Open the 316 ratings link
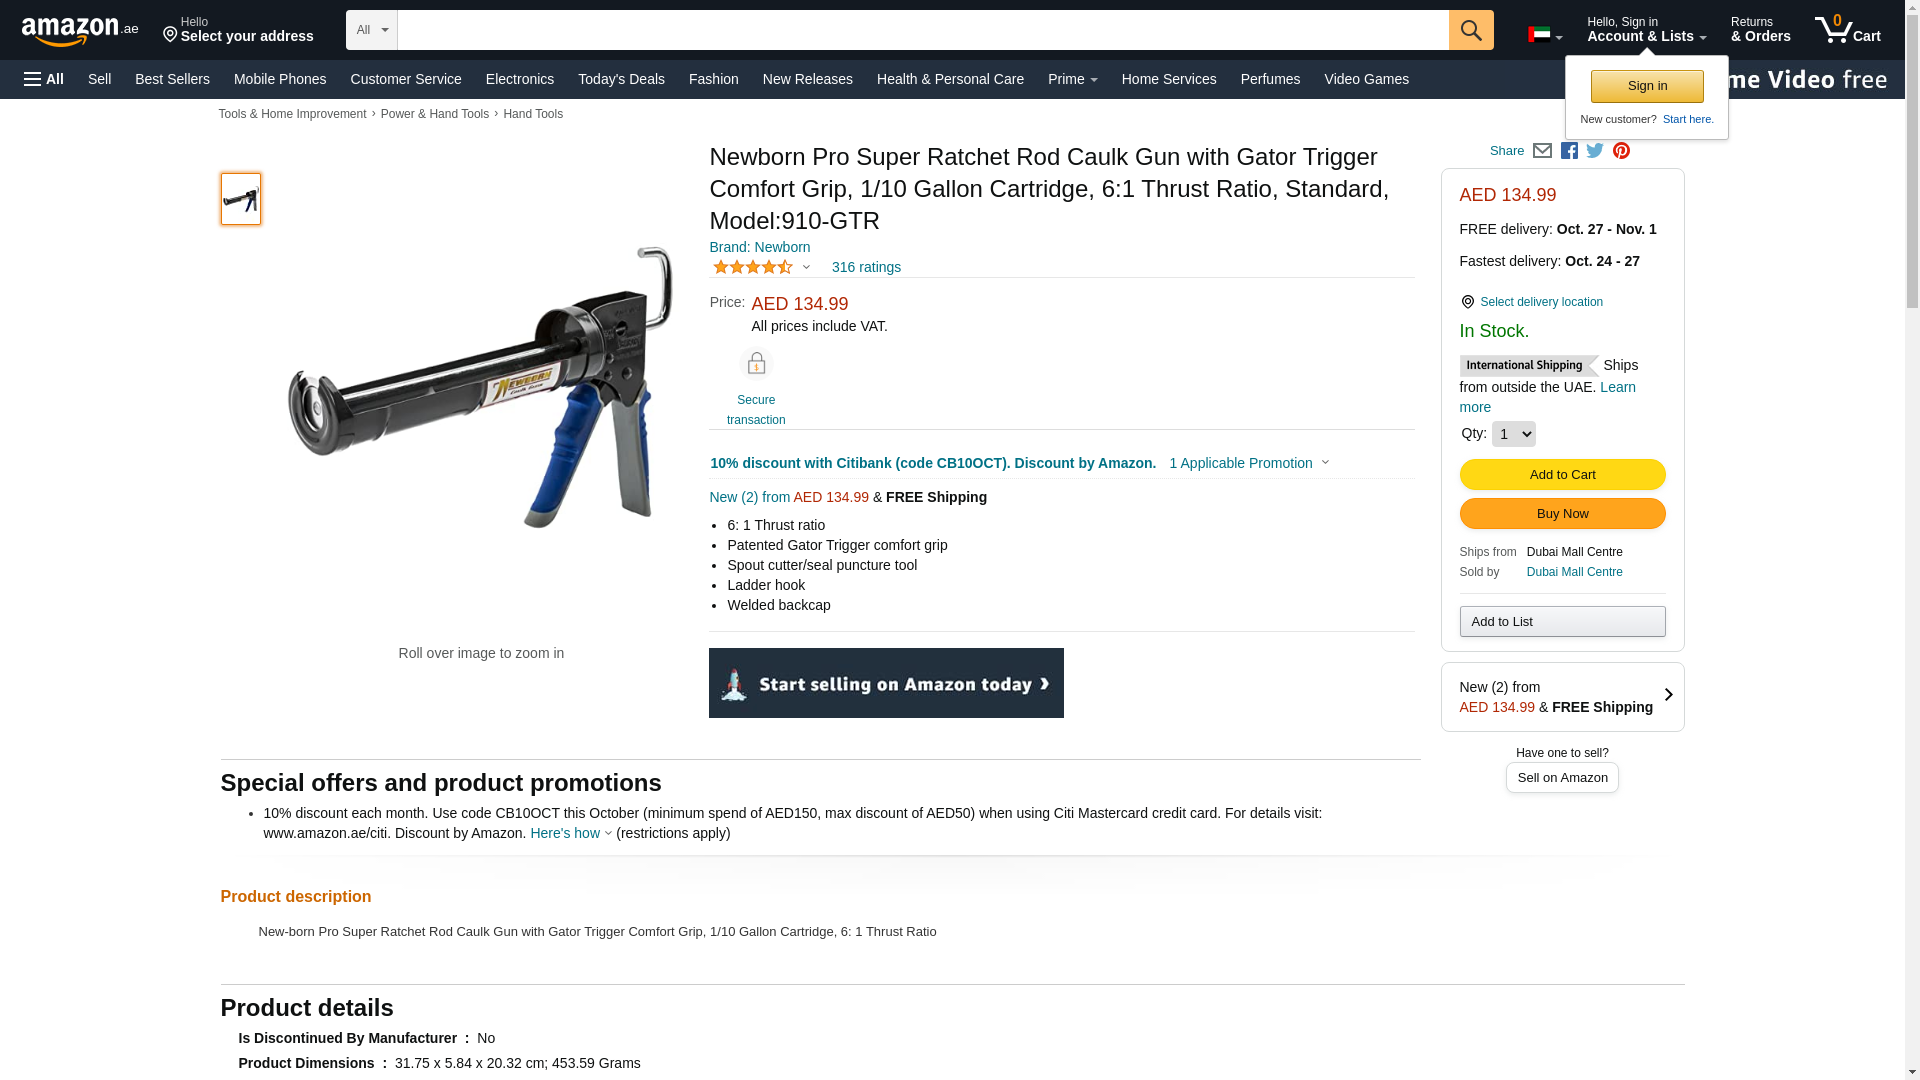The image size is (1920, 1080). tap(866, 267)
